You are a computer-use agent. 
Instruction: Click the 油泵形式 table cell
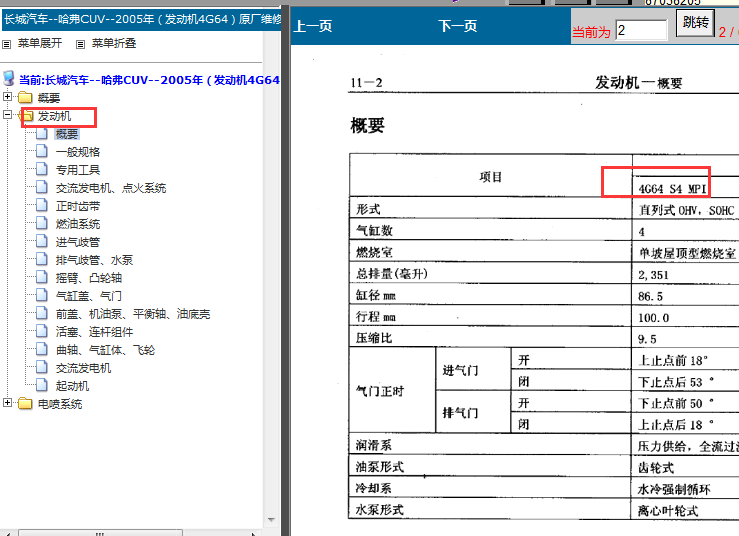490,467
